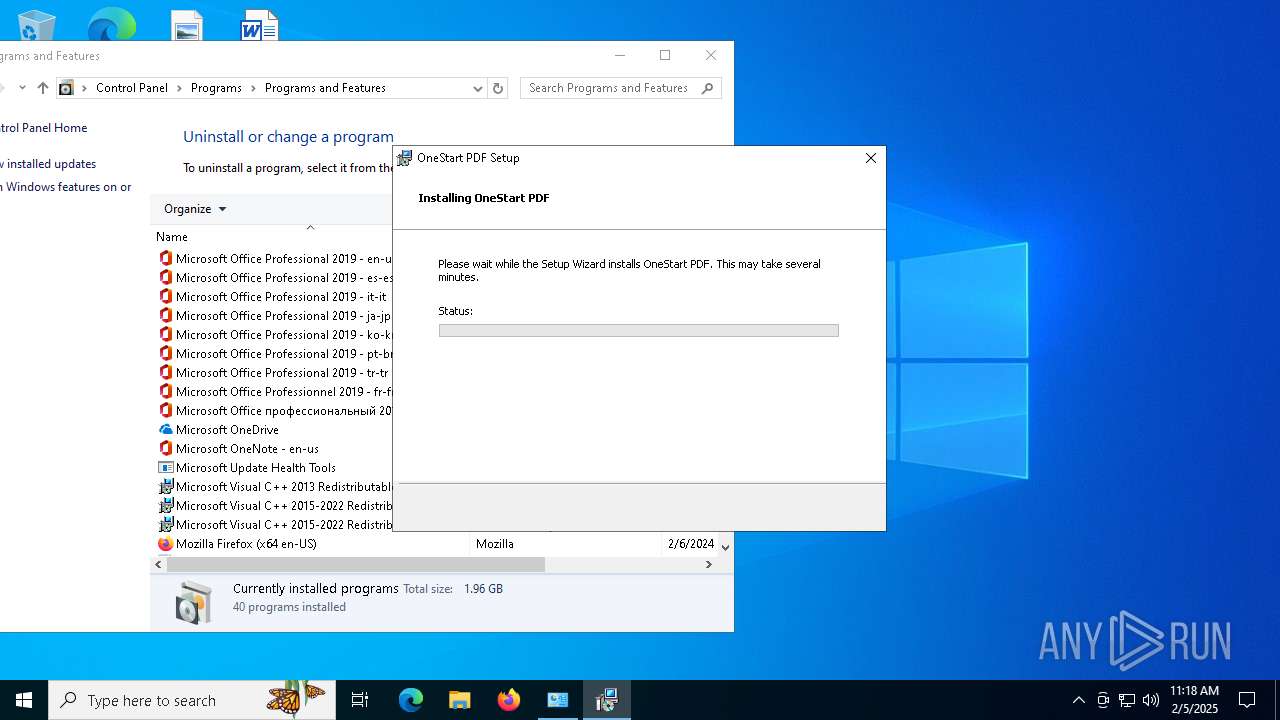The width and height of the screenshot is (1280, 720).
Task: Close the OneStart PDF Setup dialog
Action: [871, 158]
